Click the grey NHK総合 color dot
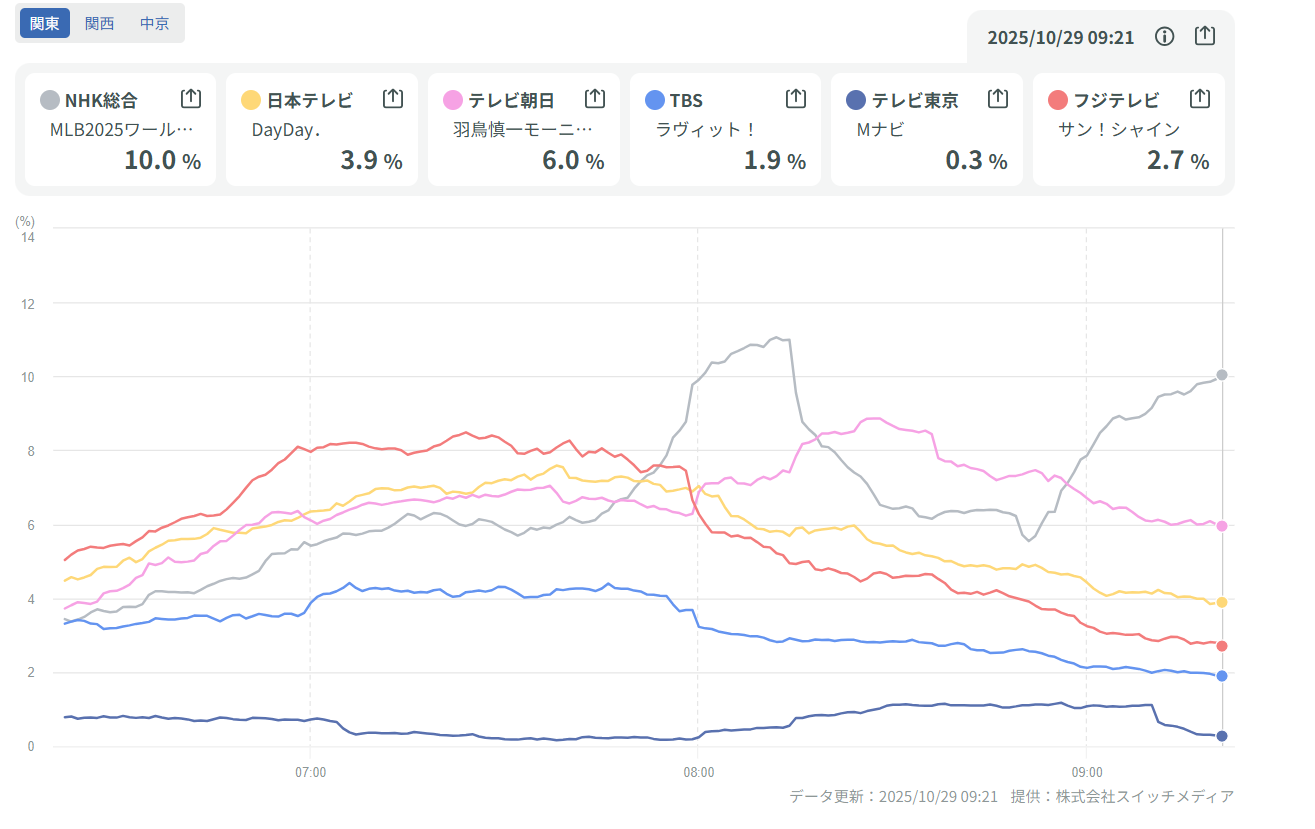The image size is (1315, 829). (50, 100)
